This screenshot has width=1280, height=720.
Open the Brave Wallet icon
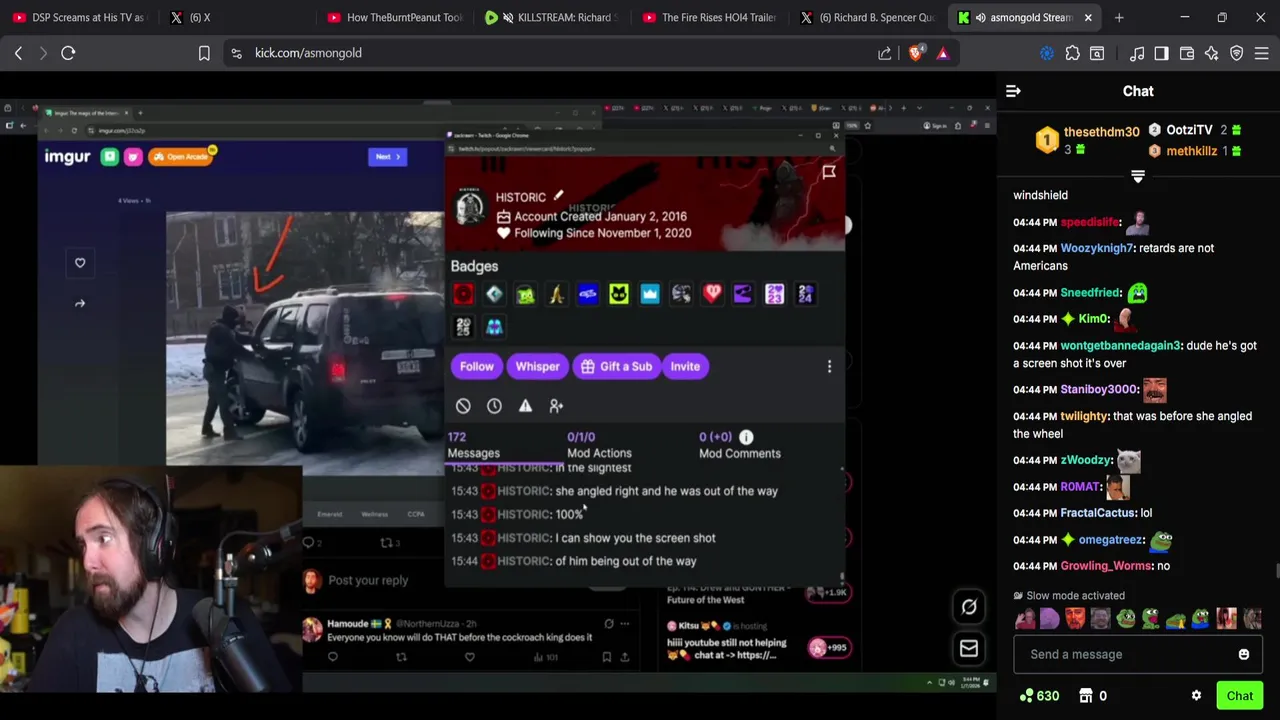coord(1187,53)
